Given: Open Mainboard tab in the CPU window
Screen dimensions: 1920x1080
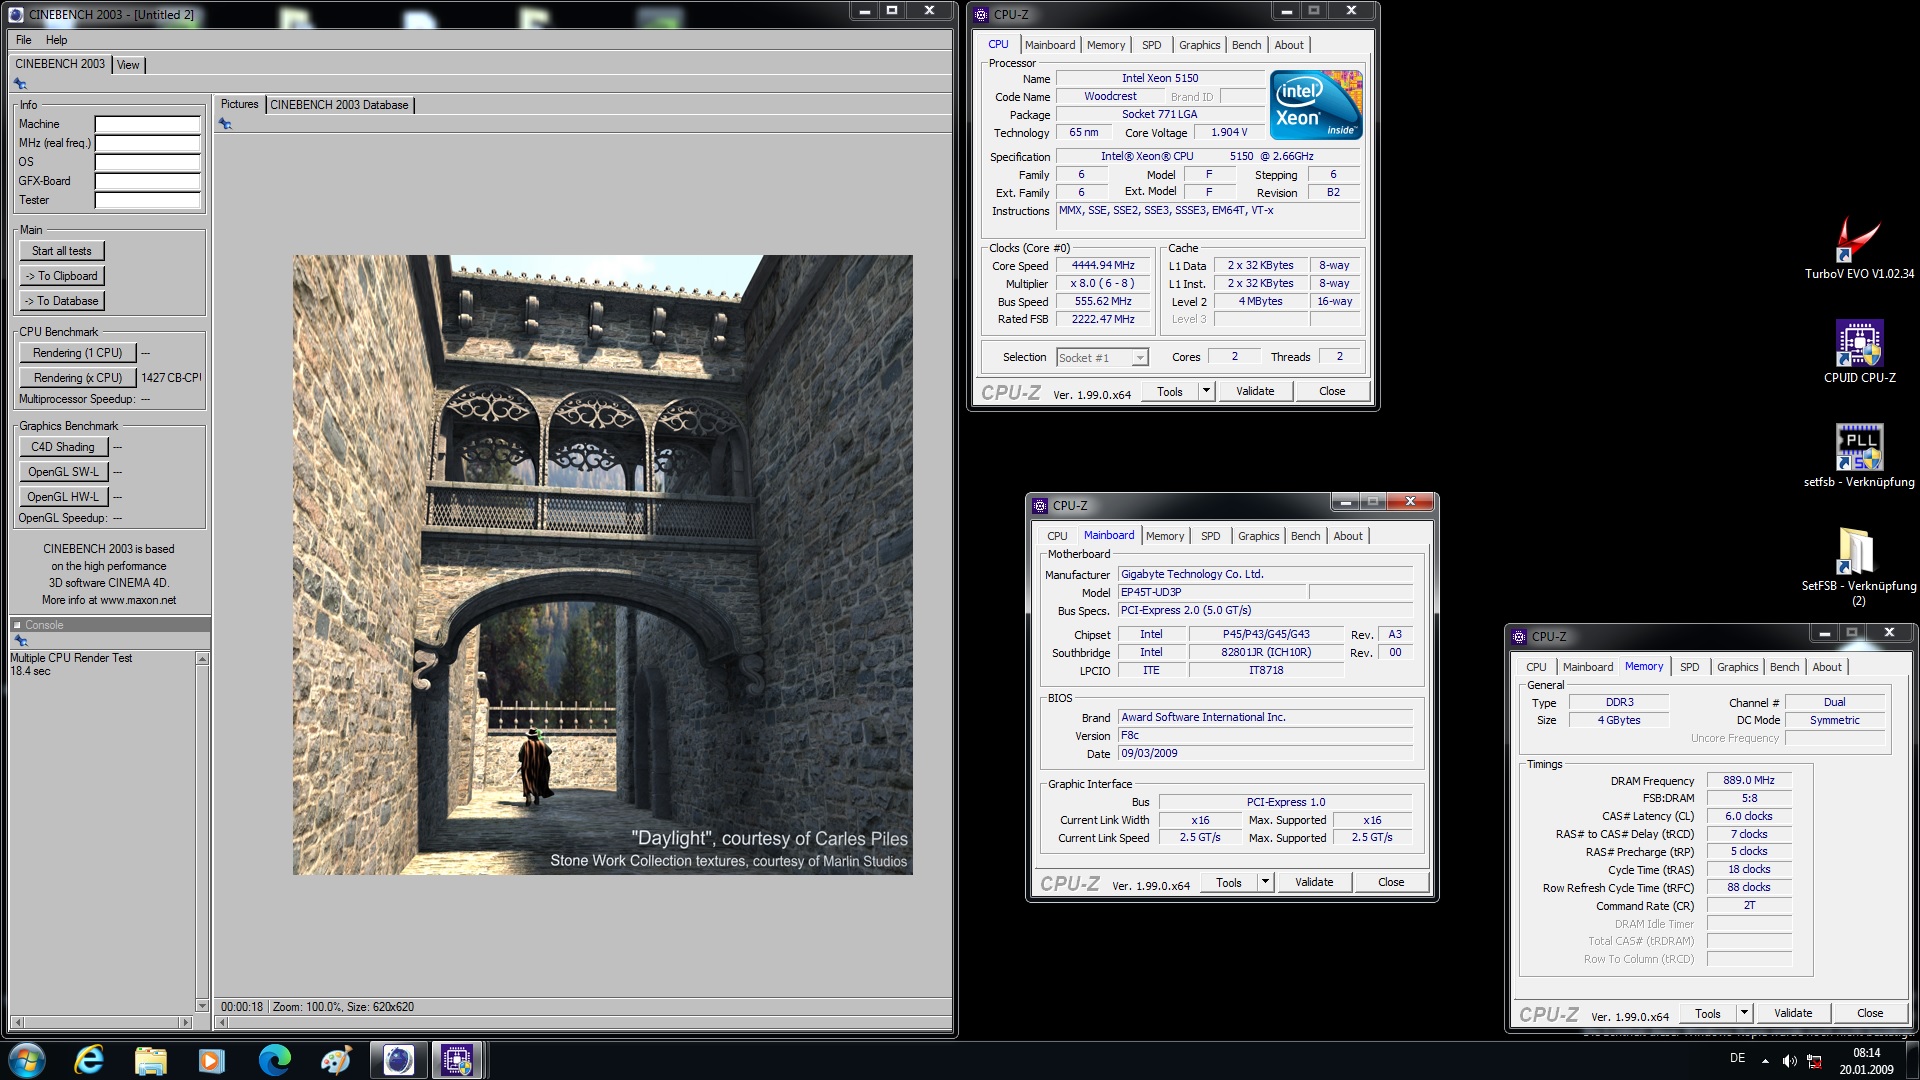Looking at the screenshot, I should click(x=1050, y=45).
